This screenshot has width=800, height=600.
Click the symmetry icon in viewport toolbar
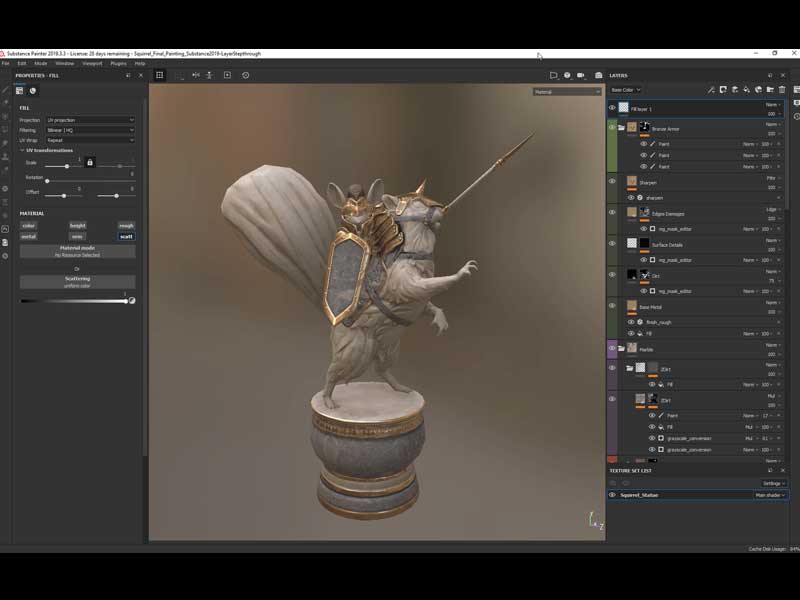click(x=195, y=75)
